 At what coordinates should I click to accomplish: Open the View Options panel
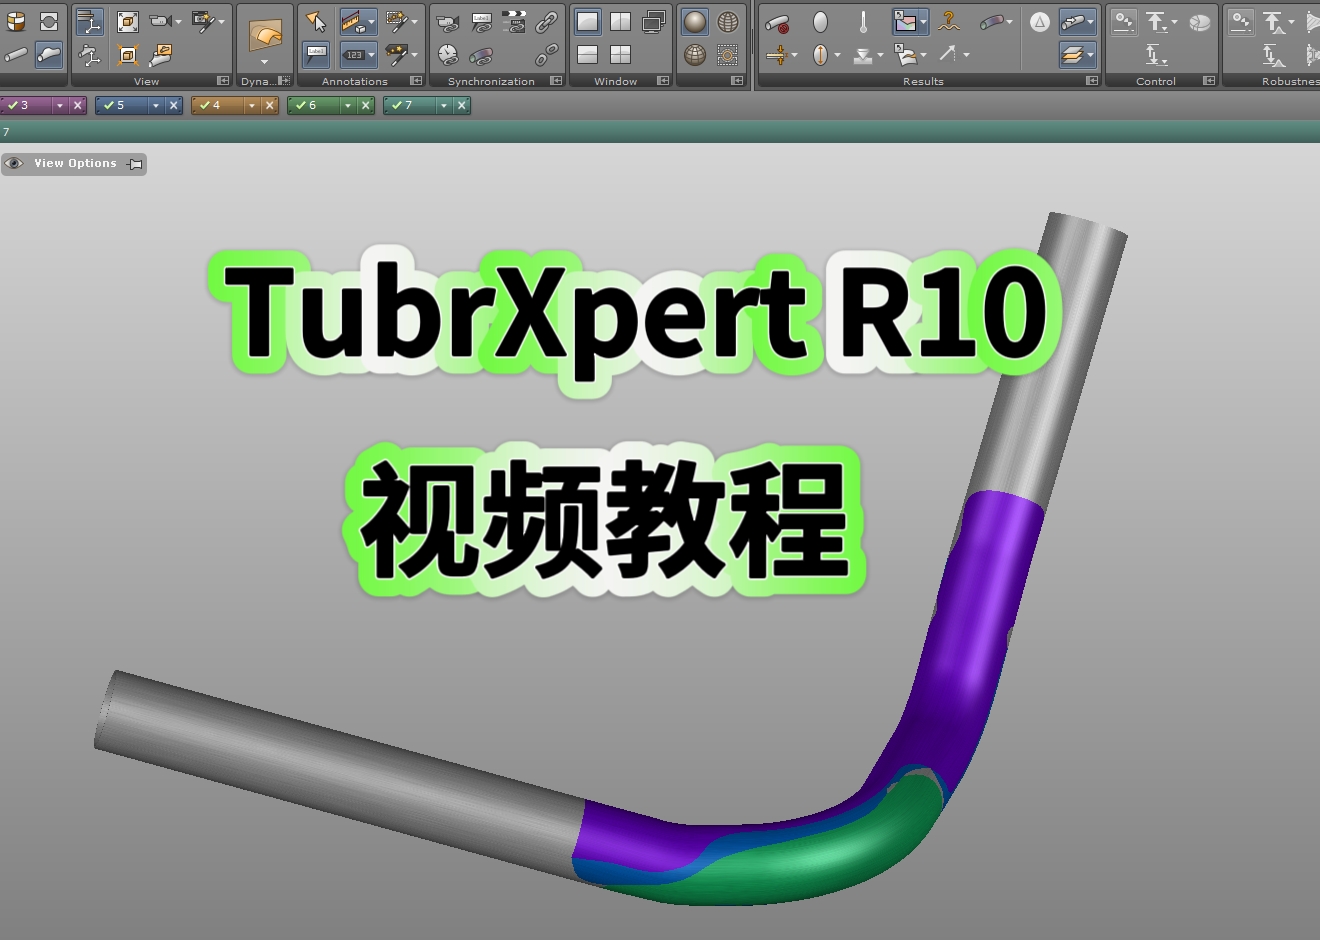coord(75,164)
